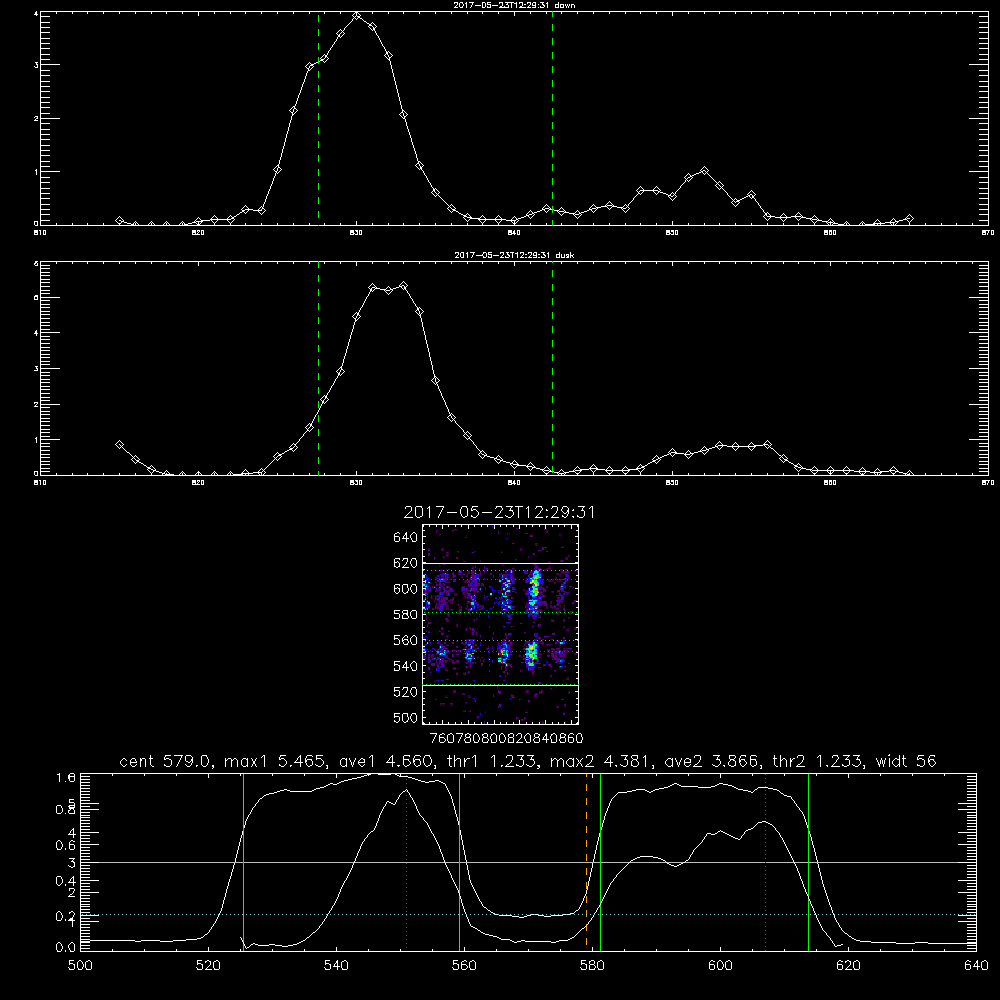Screen dimensions: 1000x1000
Task: Click the green vertical line near 559 in bottom plot
Action: [459, 861]
